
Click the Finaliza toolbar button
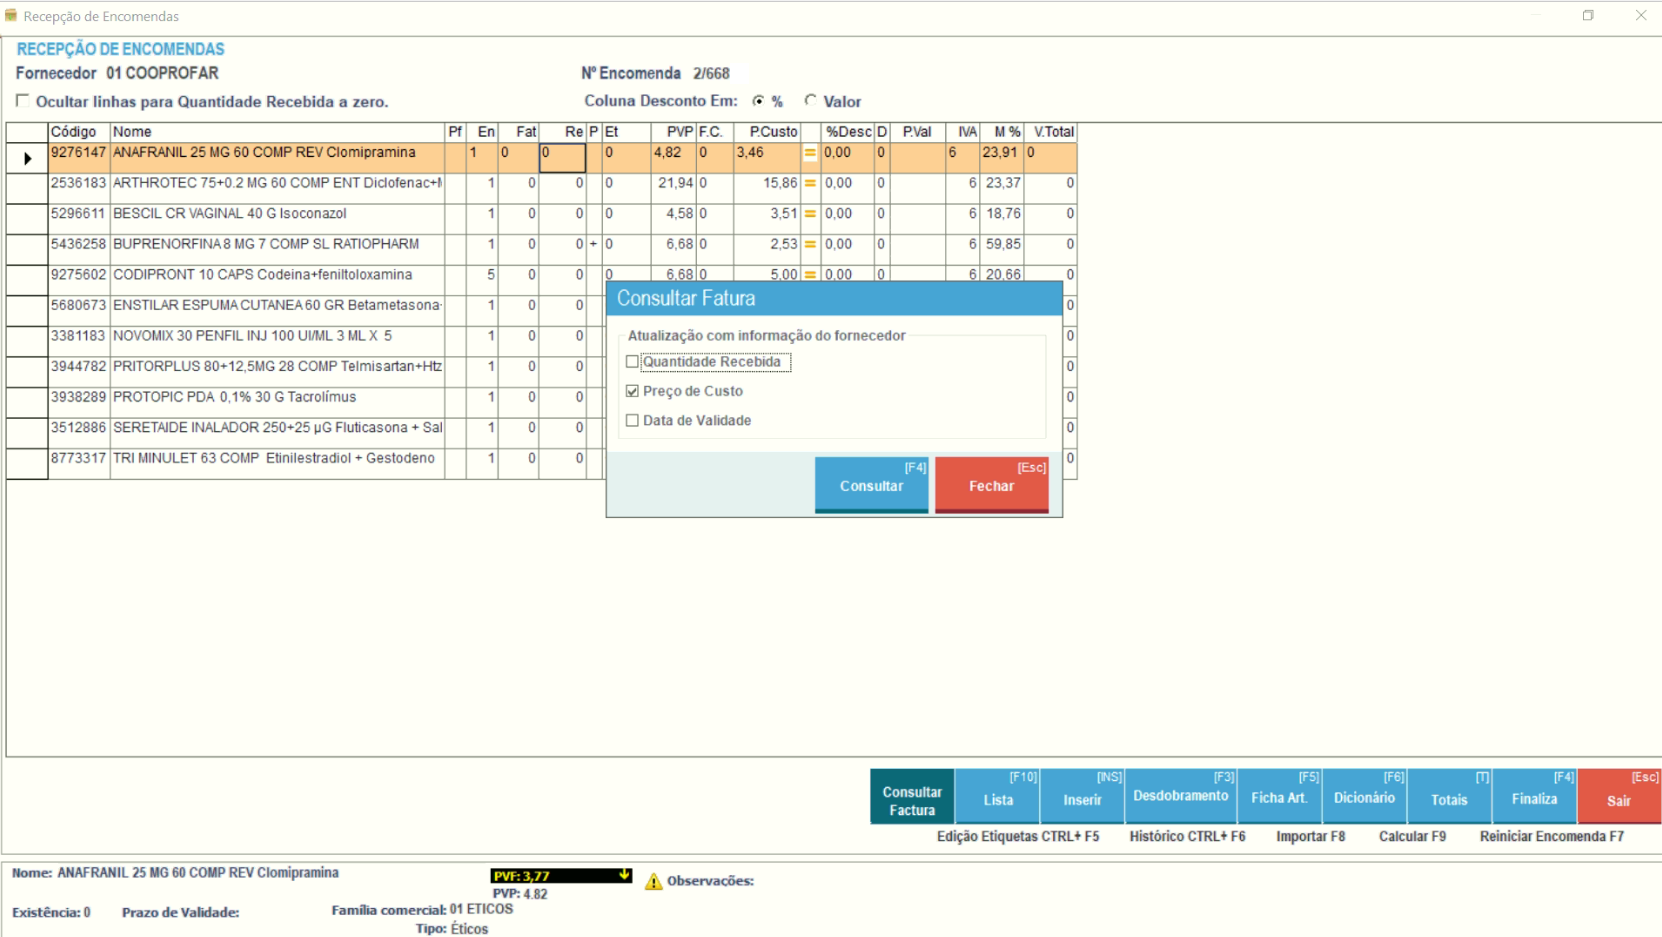pyautogui.click(x=1534, y=797)
